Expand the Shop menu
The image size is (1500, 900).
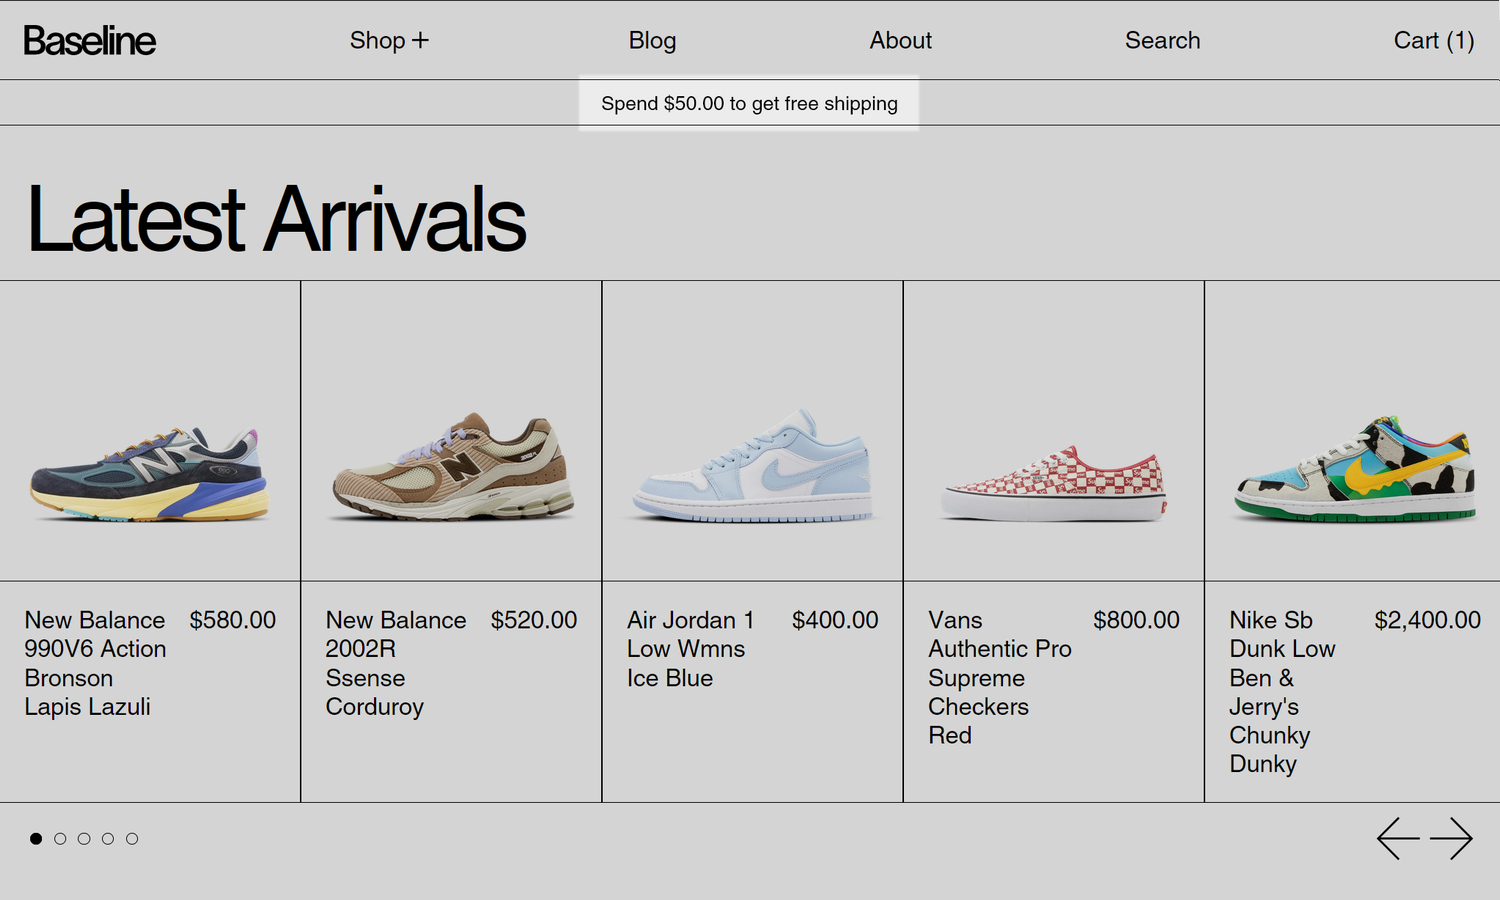click(x=389, y=40)
